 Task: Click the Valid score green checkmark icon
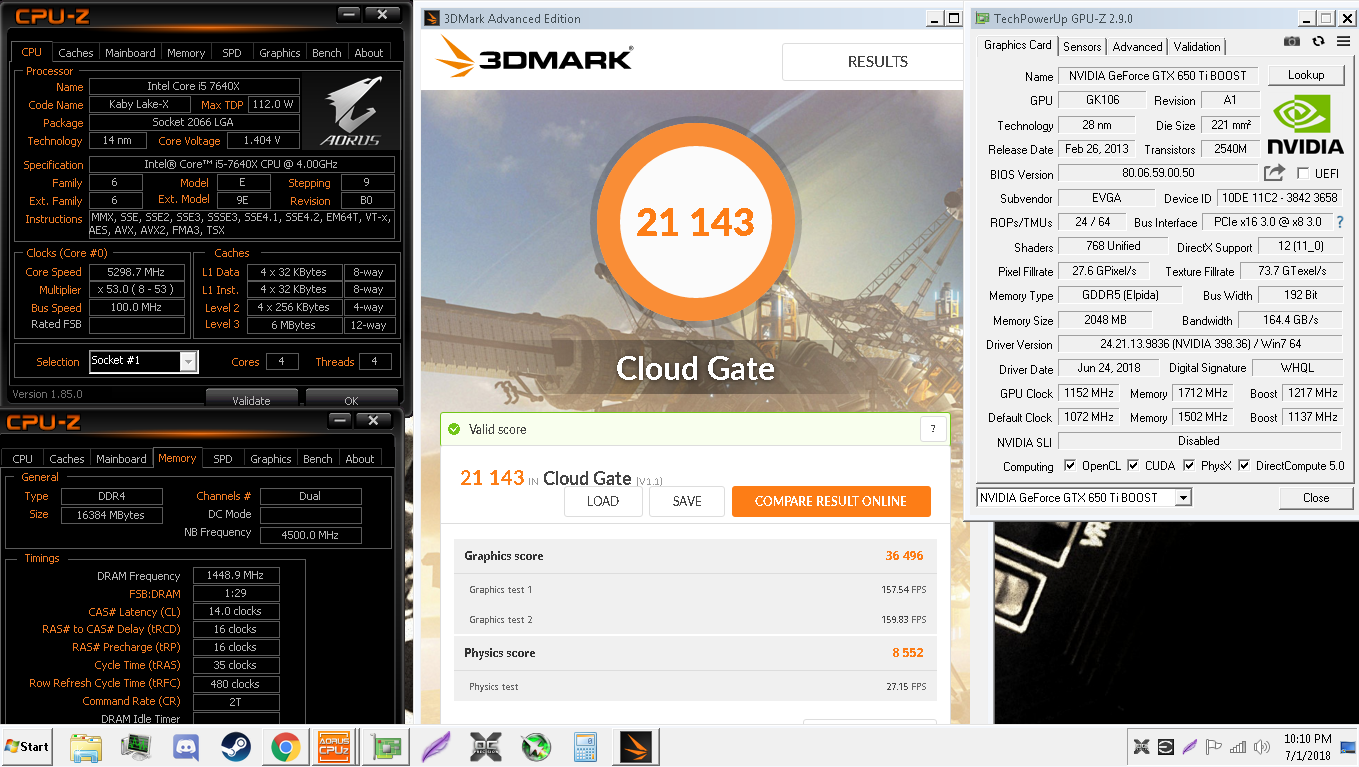[454, 429]
